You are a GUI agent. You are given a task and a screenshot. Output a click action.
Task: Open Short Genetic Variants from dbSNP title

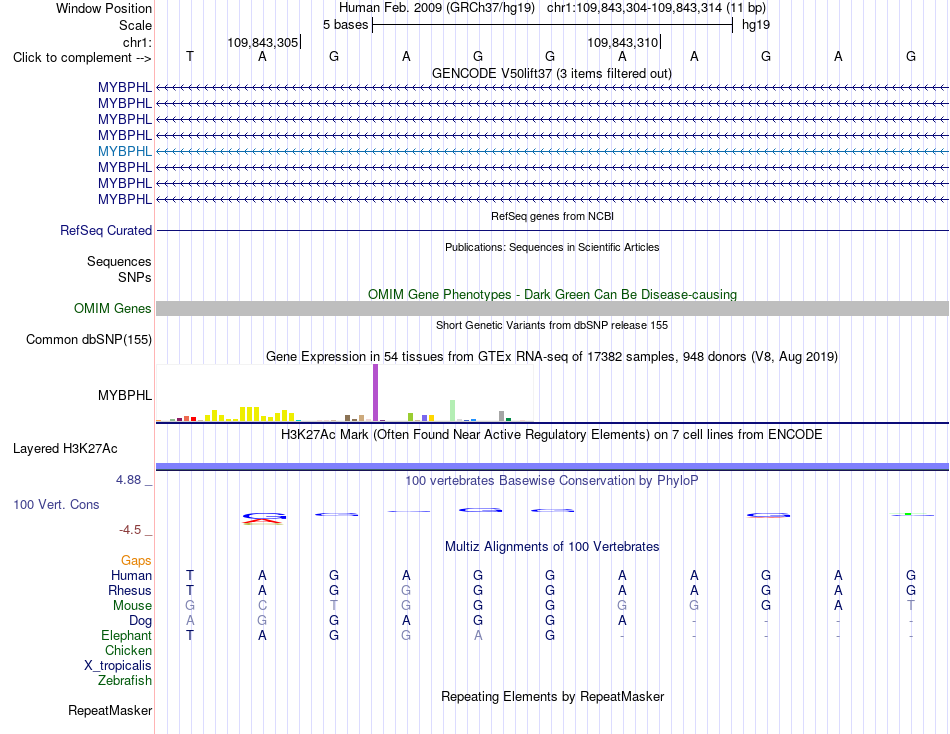point(552,325)
